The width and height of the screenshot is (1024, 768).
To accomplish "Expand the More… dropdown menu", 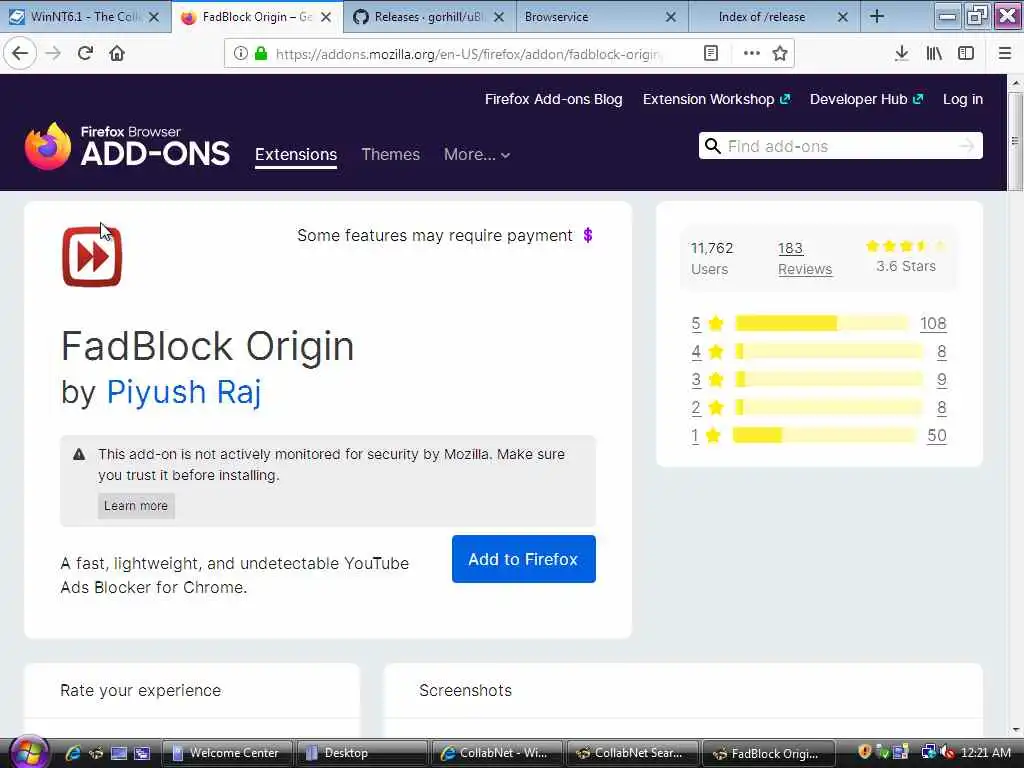I will (x=477, y=155).
